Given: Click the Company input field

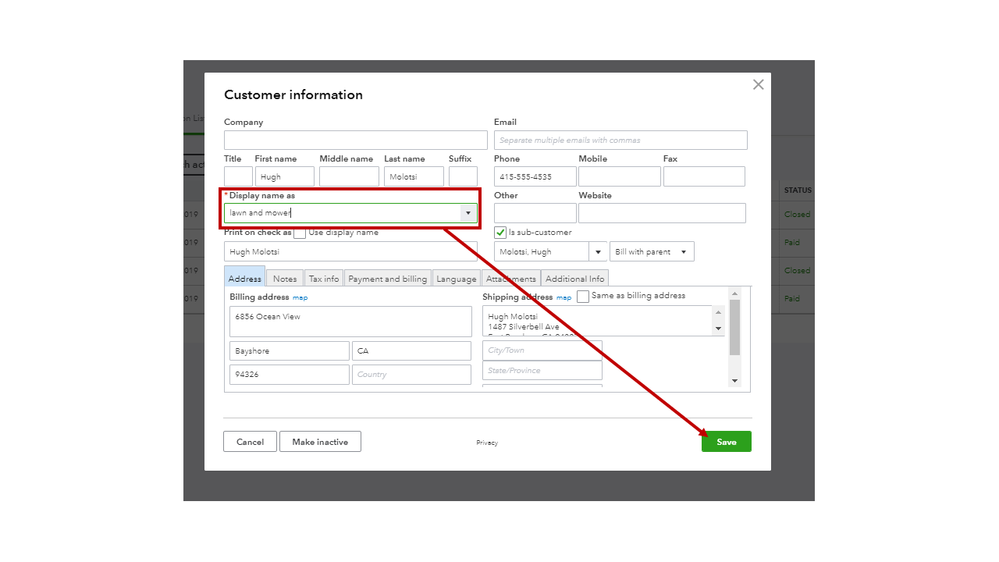Looking at the screenshot, I should point(356,140).
